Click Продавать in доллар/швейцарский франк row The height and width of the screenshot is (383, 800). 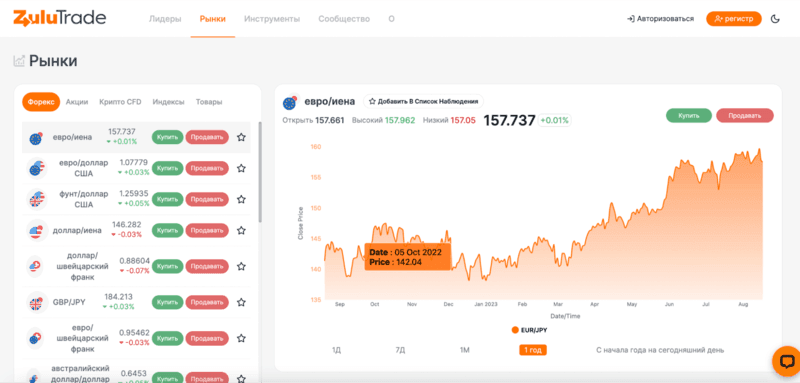(x=207, y=266)
